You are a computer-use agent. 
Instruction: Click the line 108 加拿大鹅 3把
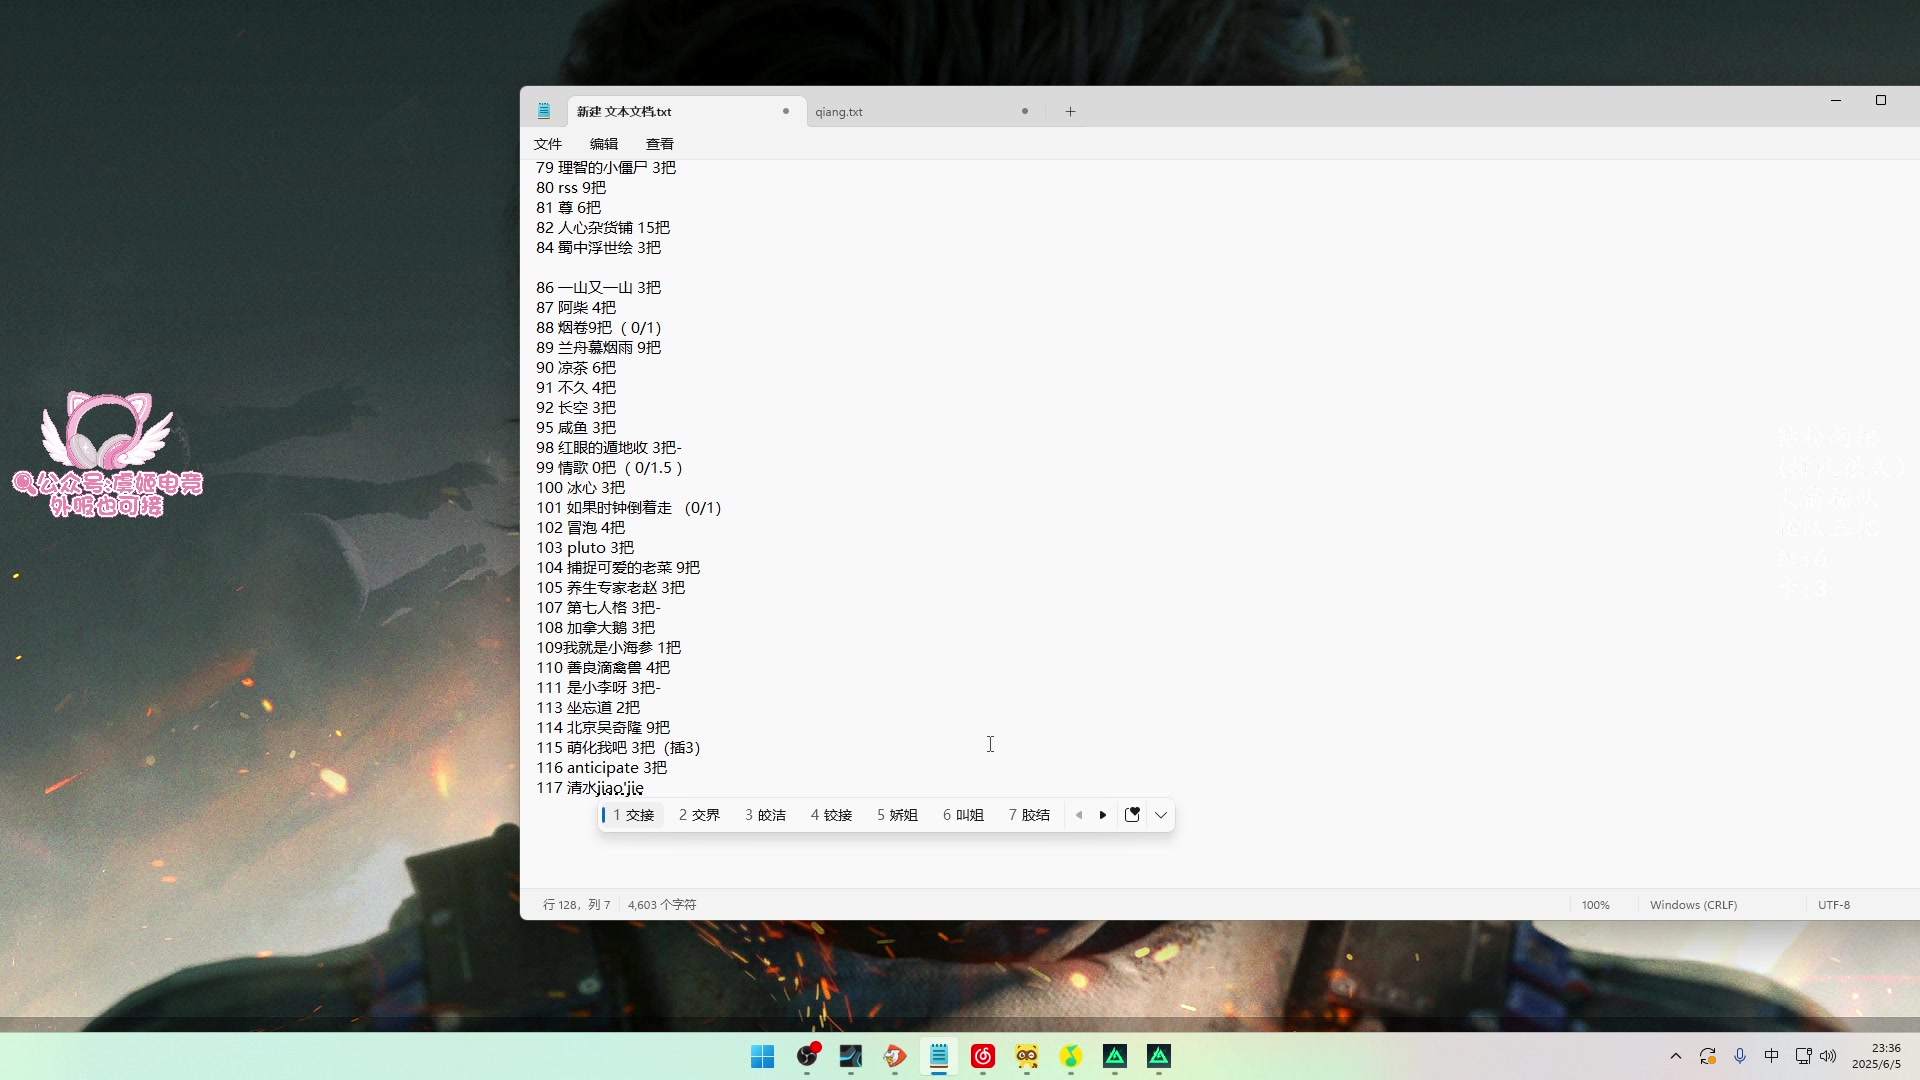(596, 628)
